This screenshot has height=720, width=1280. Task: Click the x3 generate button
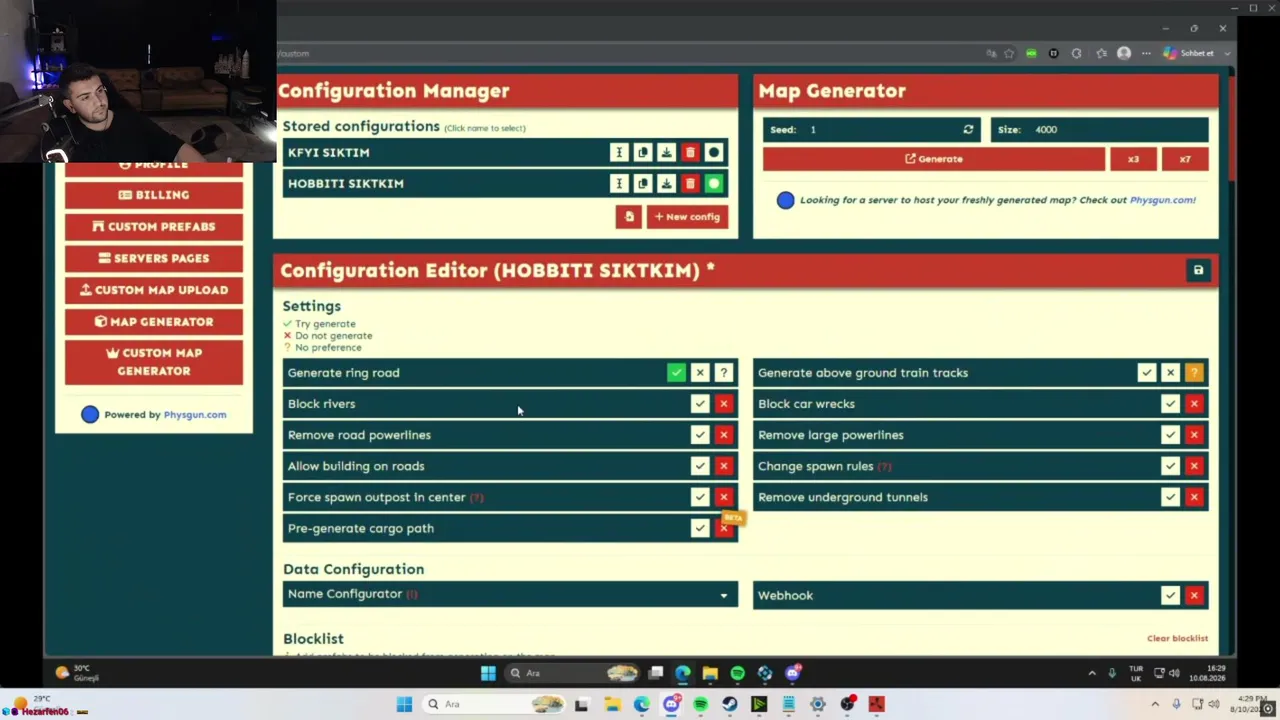[1133, 159]
